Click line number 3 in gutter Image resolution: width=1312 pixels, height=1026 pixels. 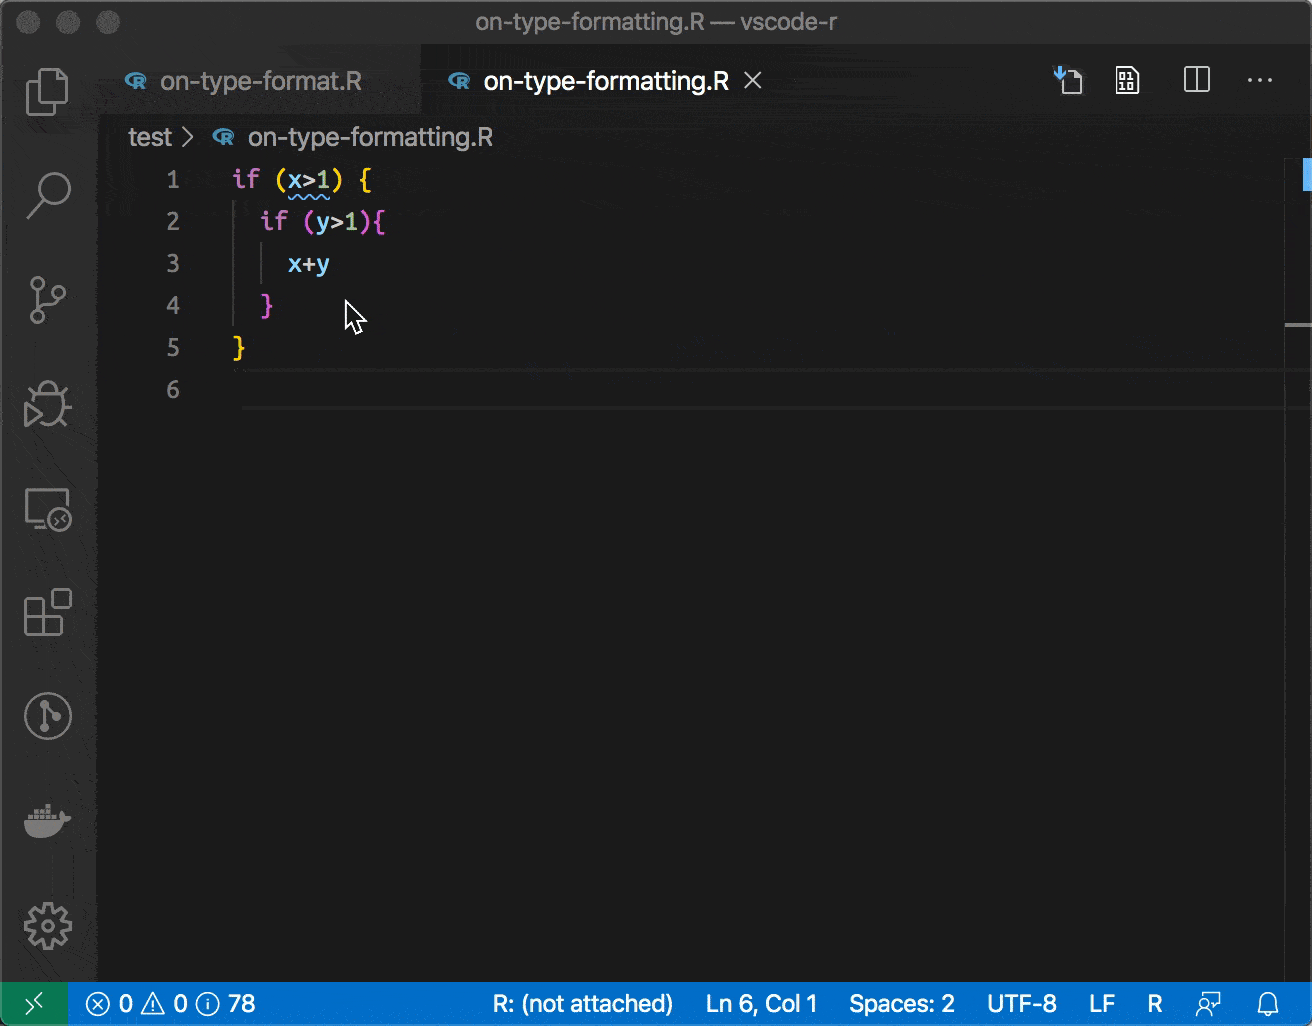point(173,263)
